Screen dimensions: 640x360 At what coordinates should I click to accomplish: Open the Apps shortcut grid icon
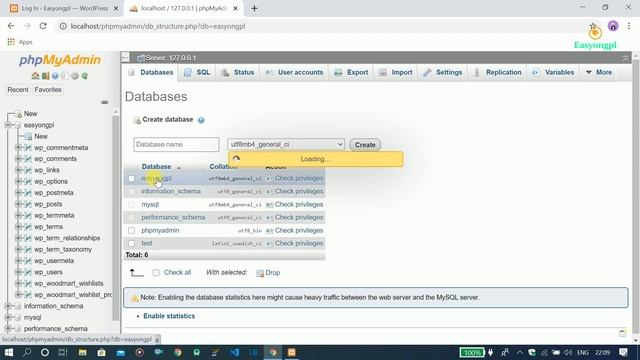11,42
